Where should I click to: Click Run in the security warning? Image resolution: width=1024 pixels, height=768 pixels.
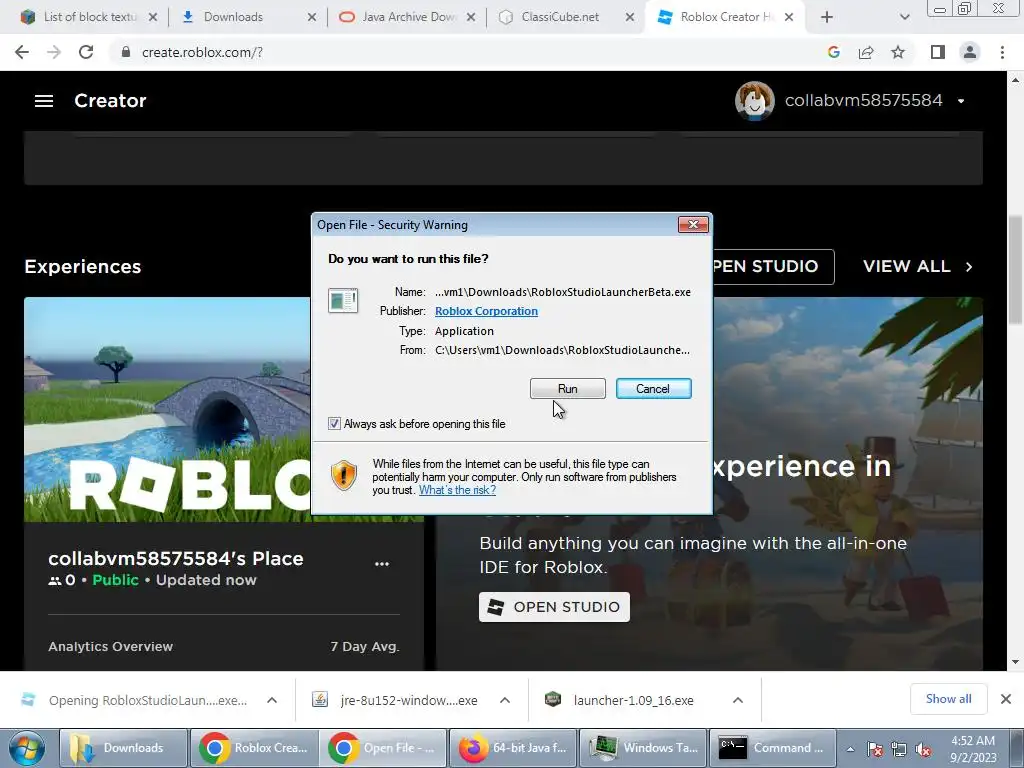point(568,389)
